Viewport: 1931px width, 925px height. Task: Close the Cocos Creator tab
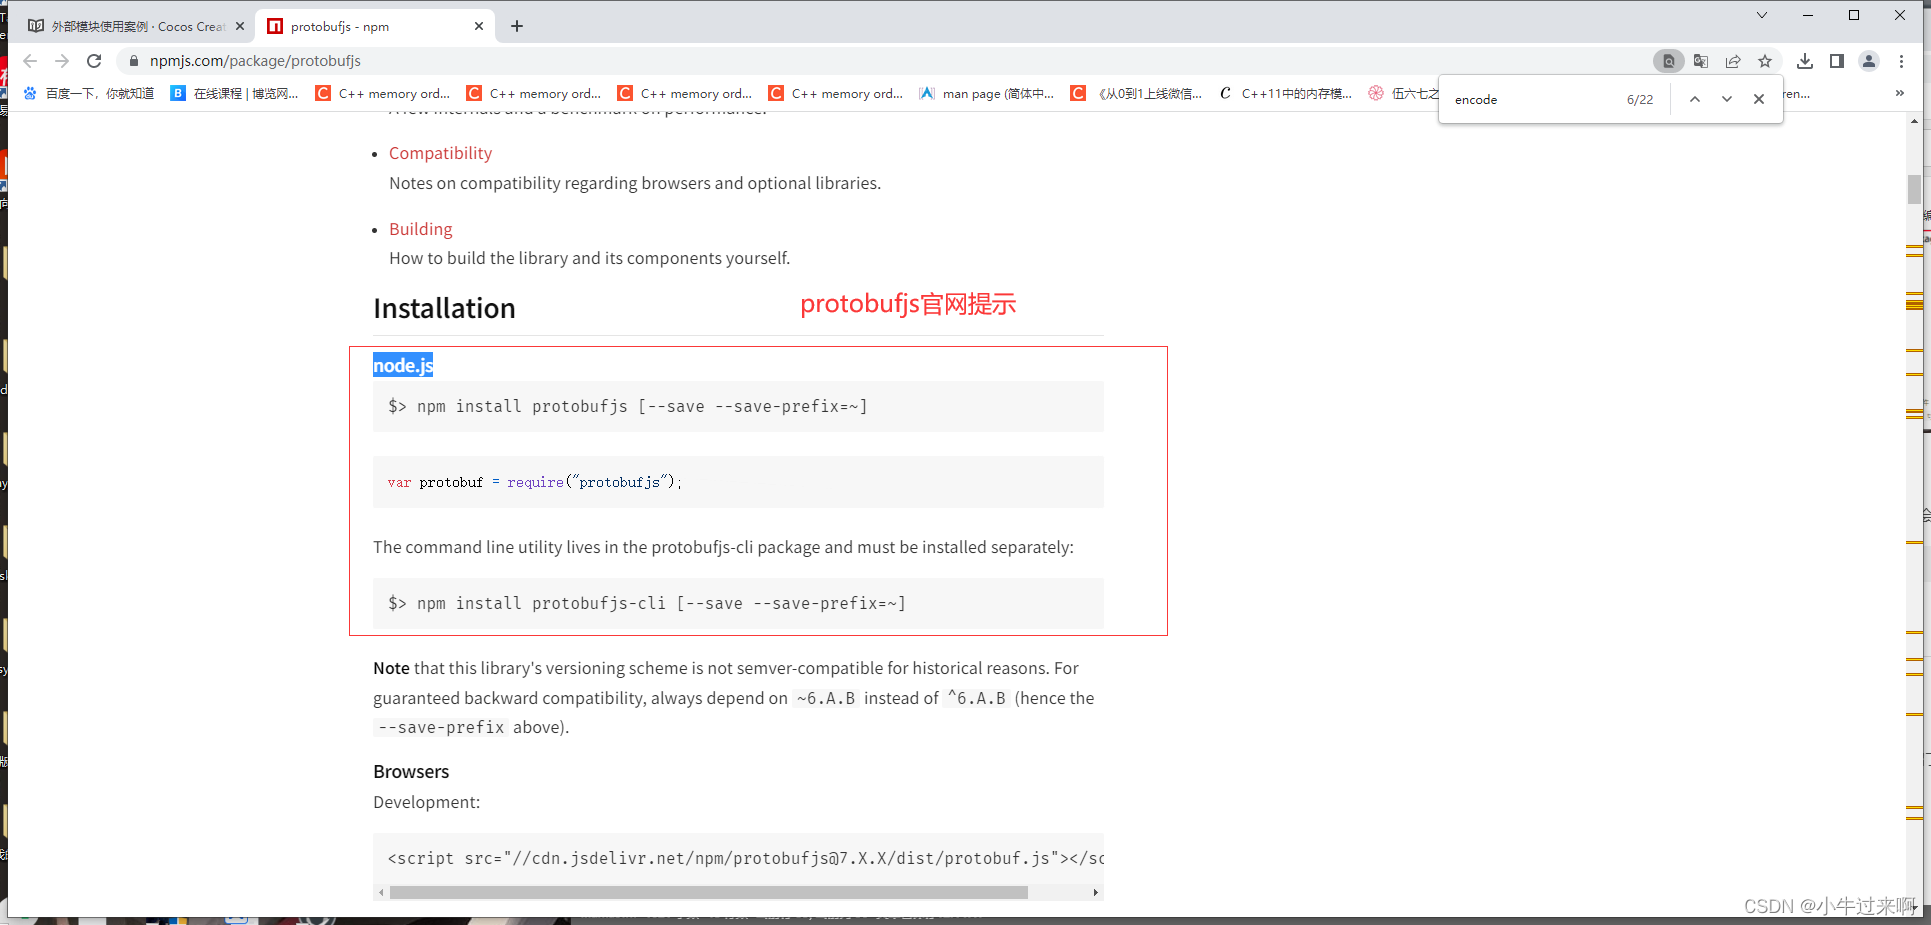[x=240, y=26]
